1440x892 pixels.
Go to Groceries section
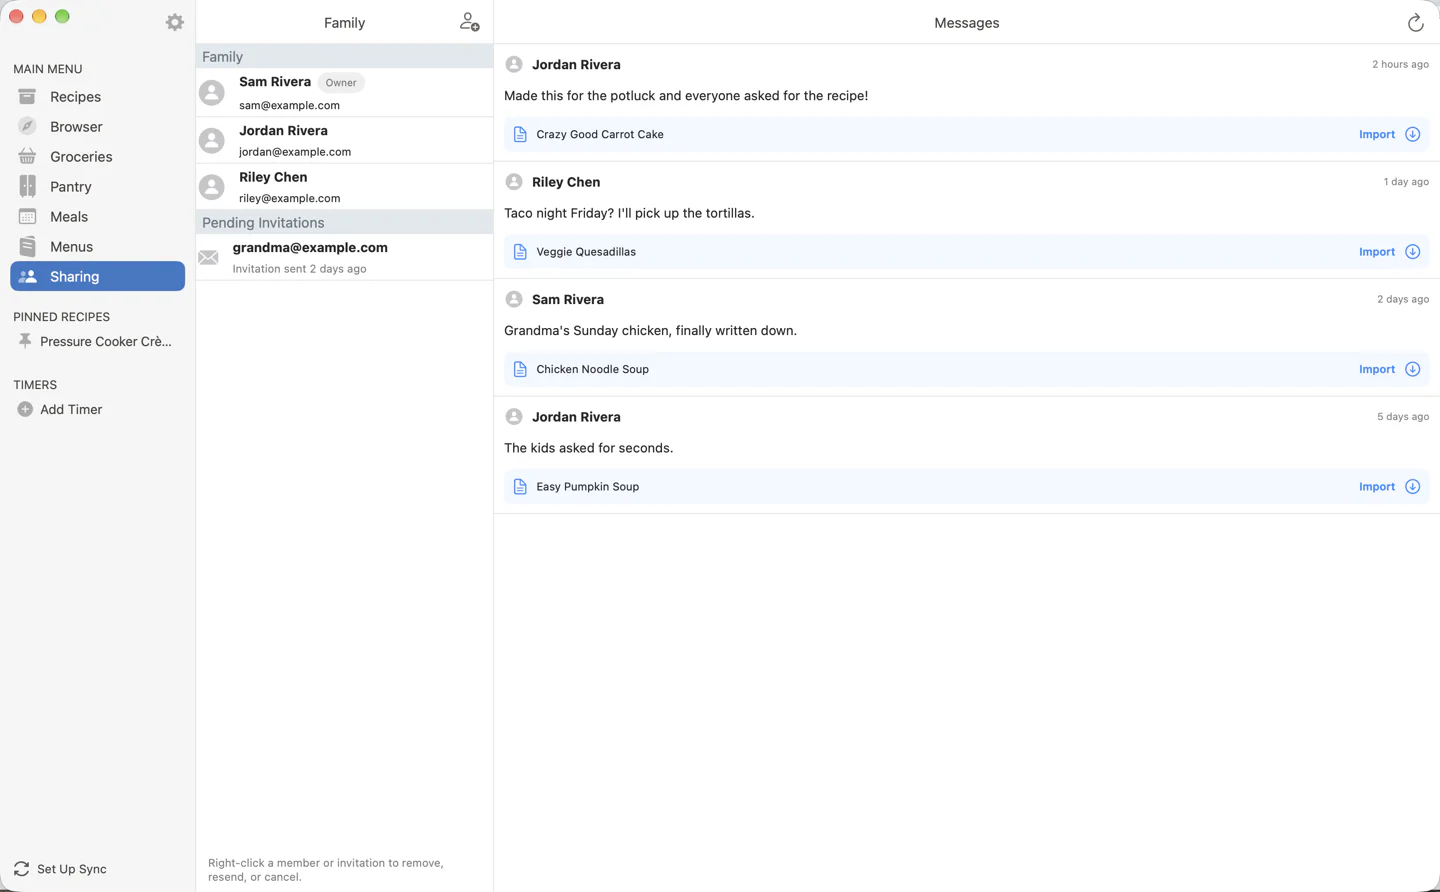97,157
